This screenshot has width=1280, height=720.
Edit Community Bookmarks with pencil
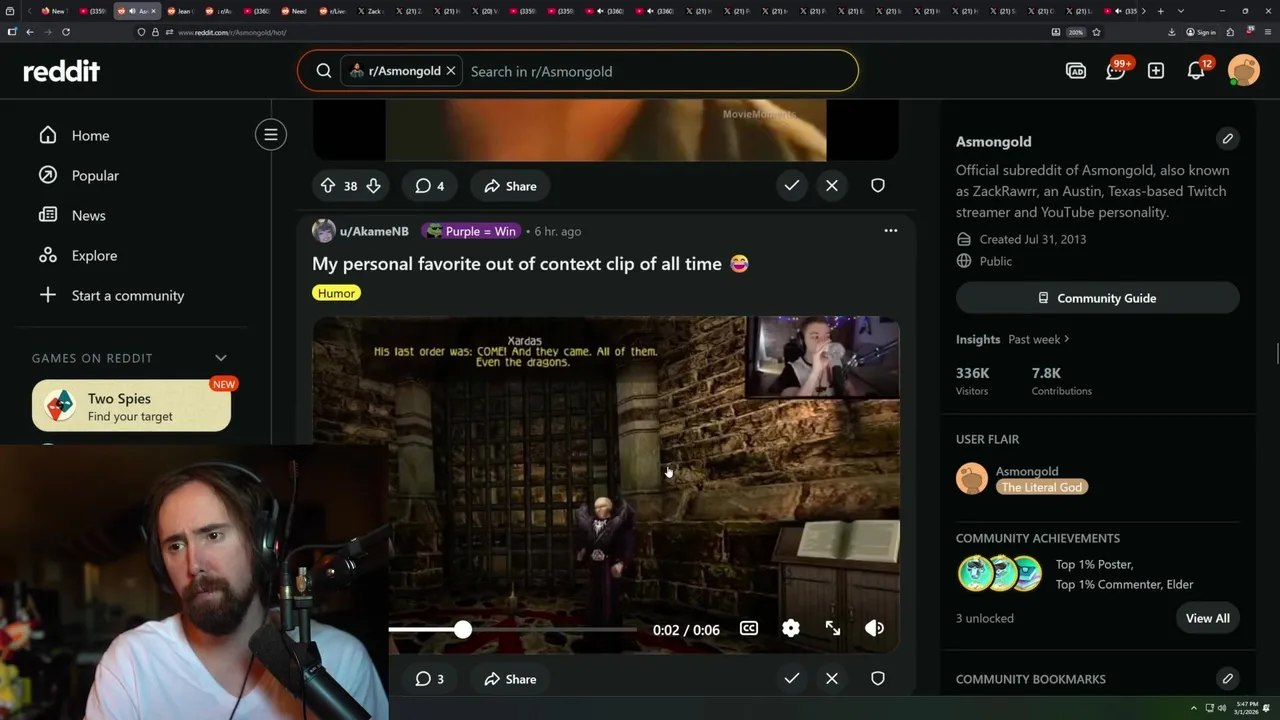click(x=1228, y=679)
